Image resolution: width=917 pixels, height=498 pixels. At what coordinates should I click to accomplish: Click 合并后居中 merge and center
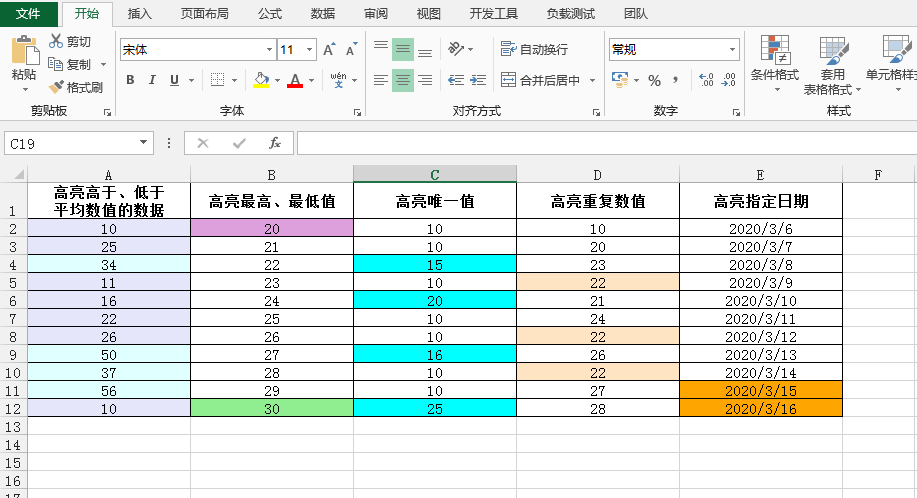coord(540,80)
